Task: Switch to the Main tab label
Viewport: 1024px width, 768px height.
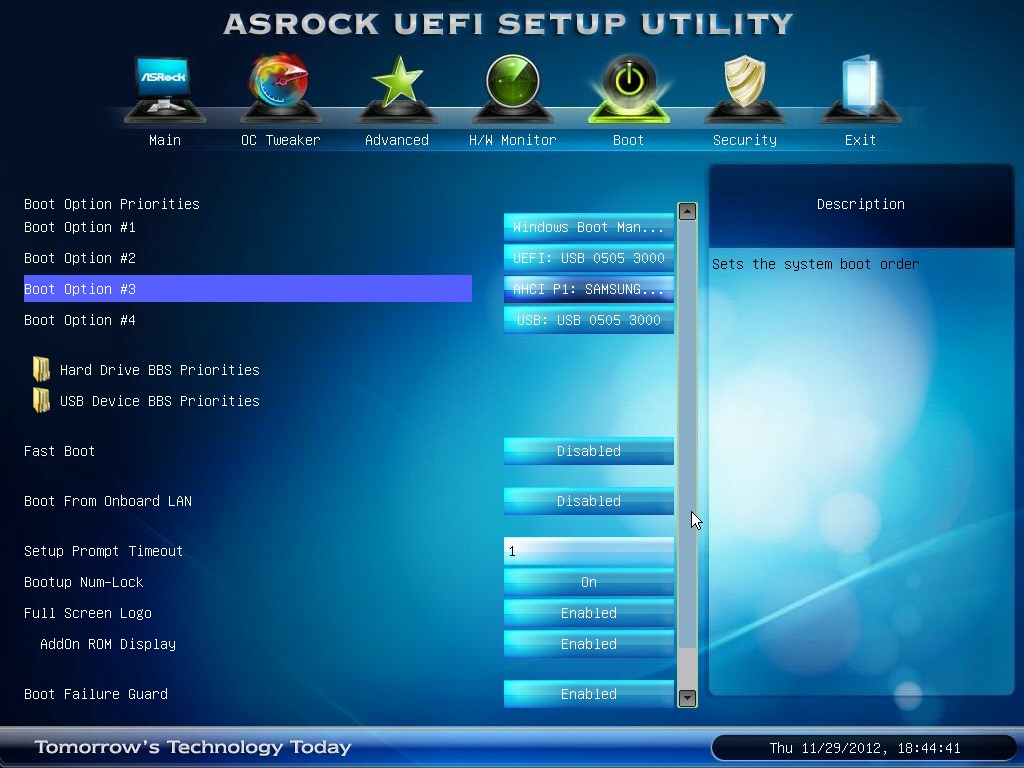Action: pyautogui.click(x=165, y=140)
